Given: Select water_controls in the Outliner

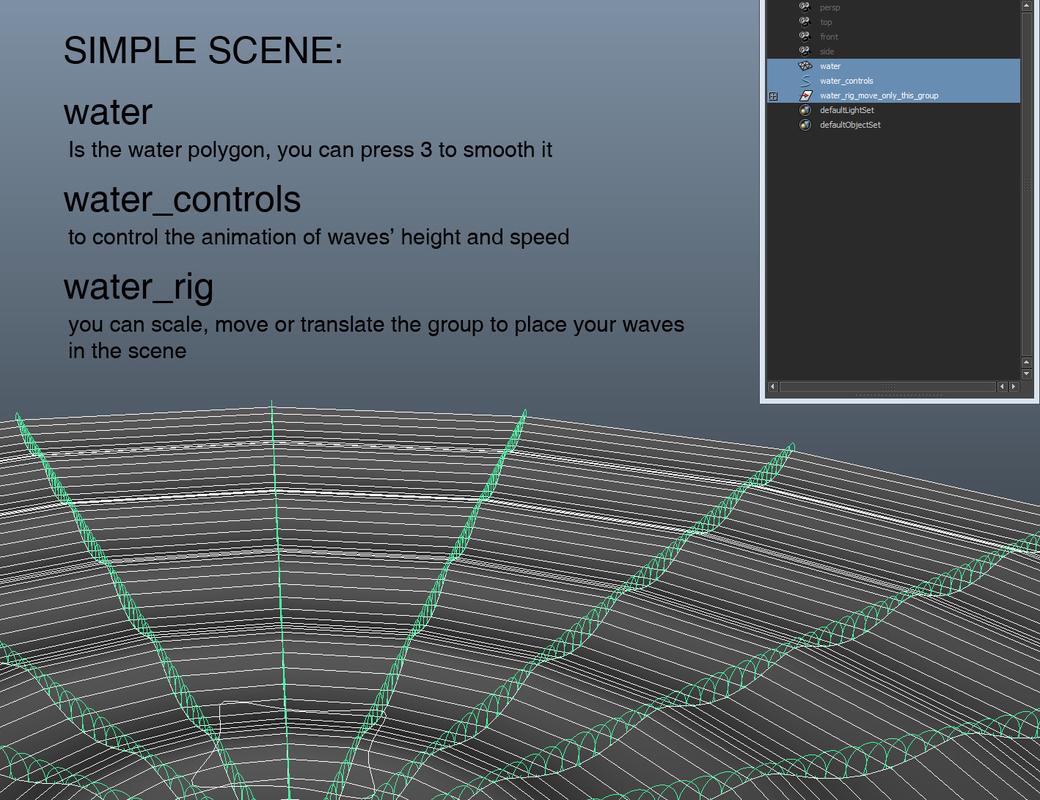Looking at the screenshot, I should [846, 80].
